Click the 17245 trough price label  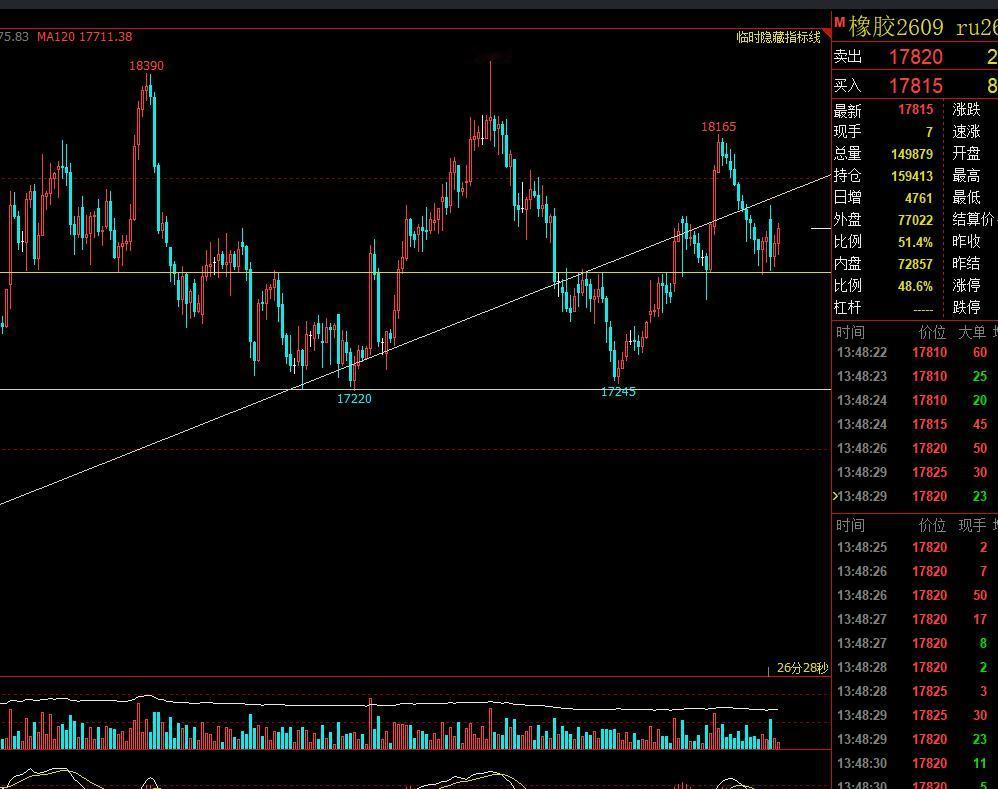618,392
